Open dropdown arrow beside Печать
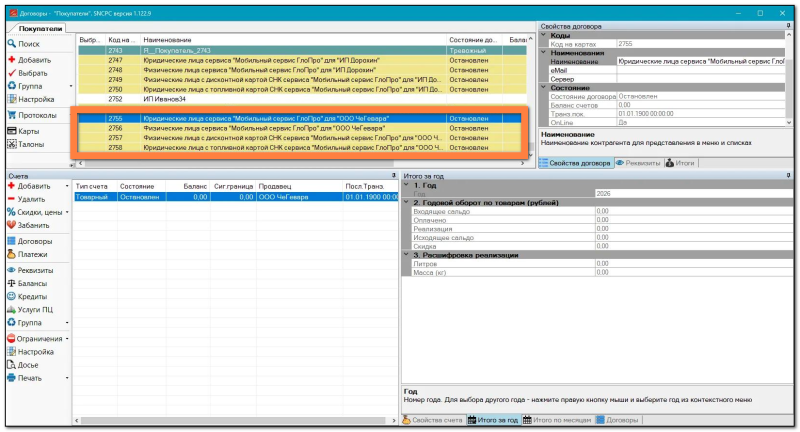Viewport: 800px width, 432px height. [x=67, y=378]
